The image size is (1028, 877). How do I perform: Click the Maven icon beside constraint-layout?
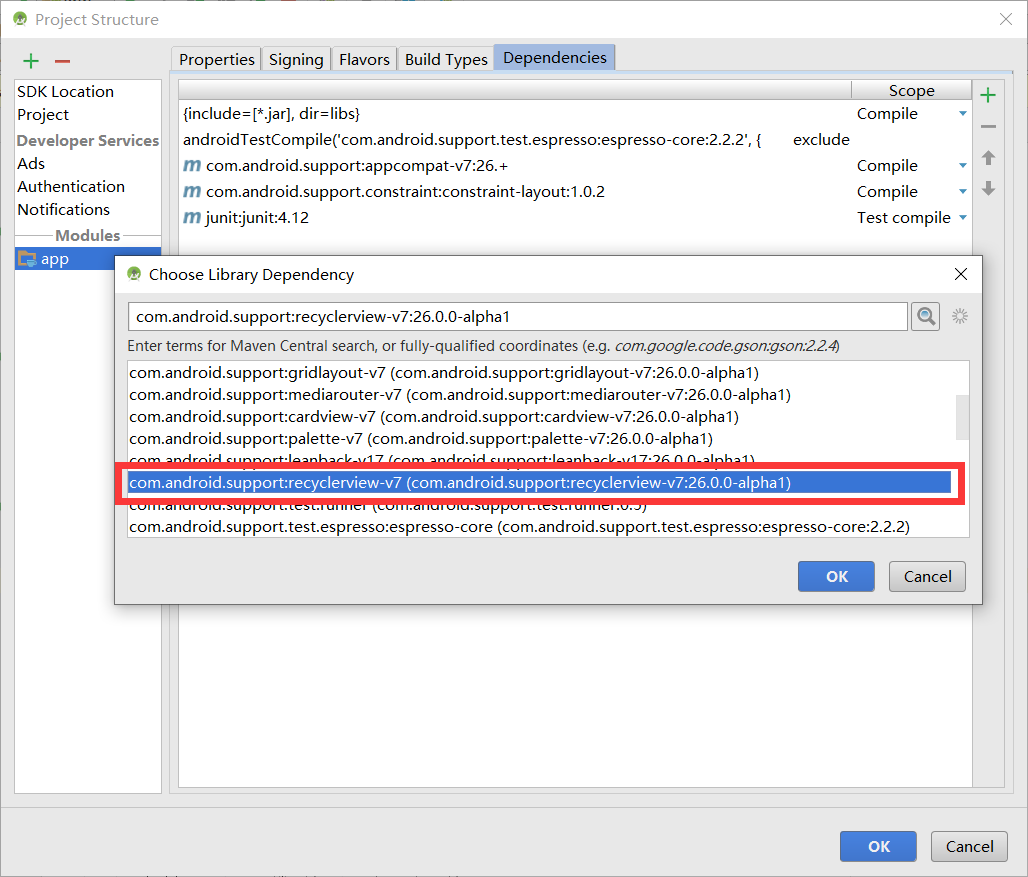tap(191, 191)
